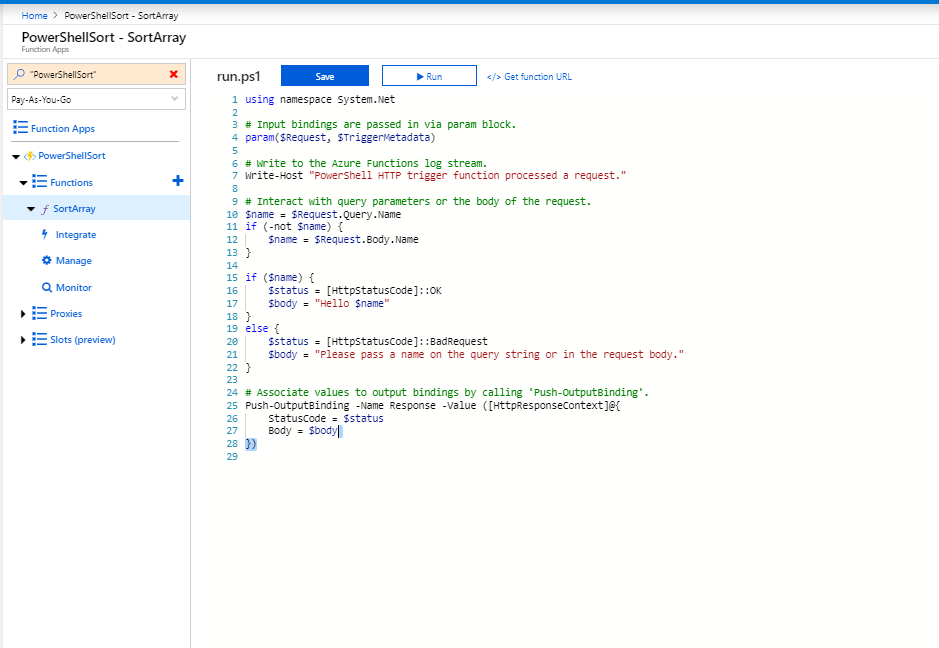Click the Home breadcrumb link

[x=34, y=16]
